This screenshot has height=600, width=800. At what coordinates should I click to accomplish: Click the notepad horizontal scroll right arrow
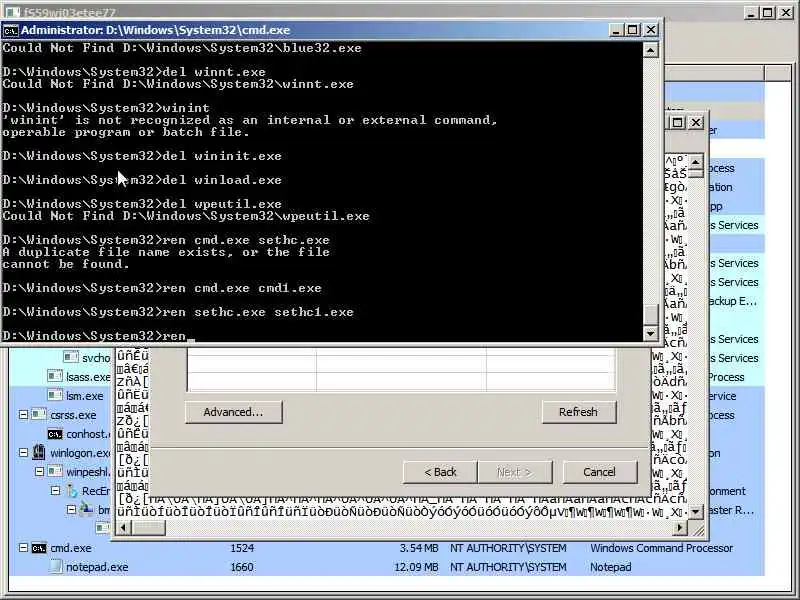pos(680,528)
